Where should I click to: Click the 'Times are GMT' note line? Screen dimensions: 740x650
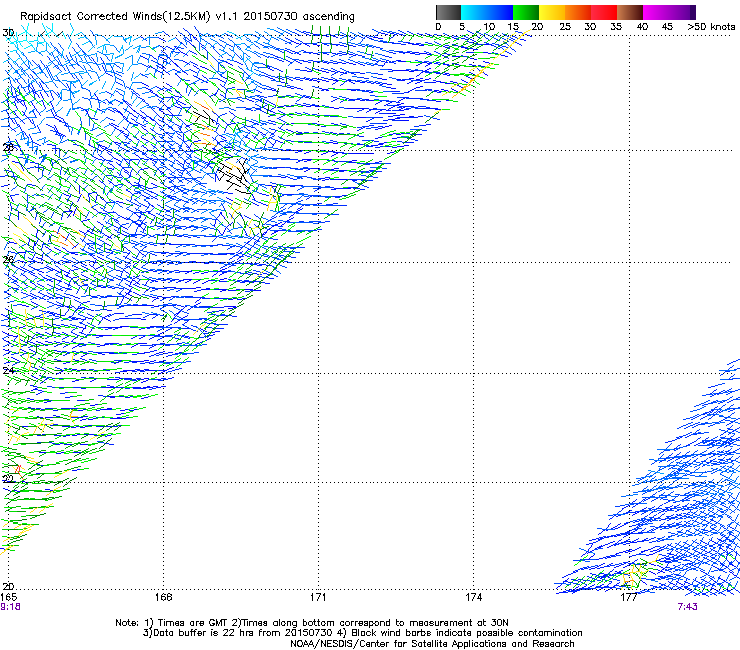point(312,623)
